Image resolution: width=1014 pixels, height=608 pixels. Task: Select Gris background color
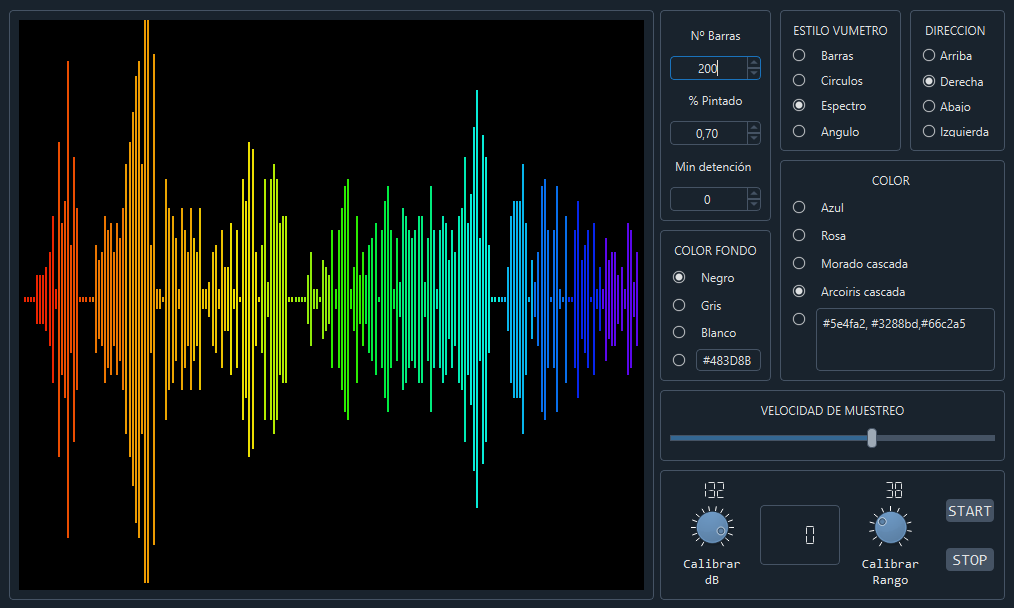click(x=680, y=306)
